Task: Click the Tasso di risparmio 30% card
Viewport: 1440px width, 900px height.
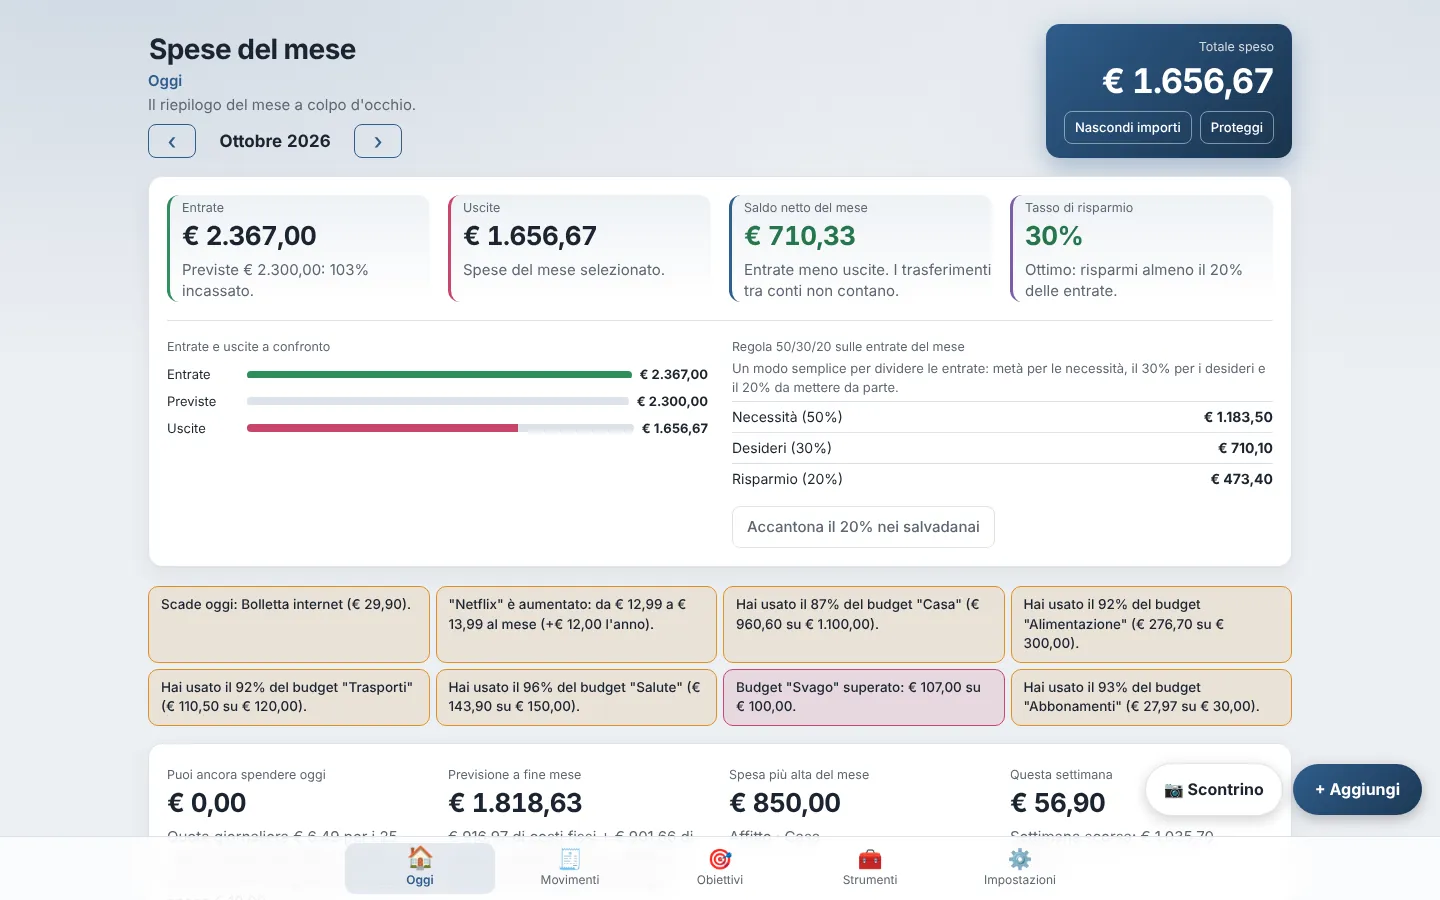Action: tap(1141, 248)
